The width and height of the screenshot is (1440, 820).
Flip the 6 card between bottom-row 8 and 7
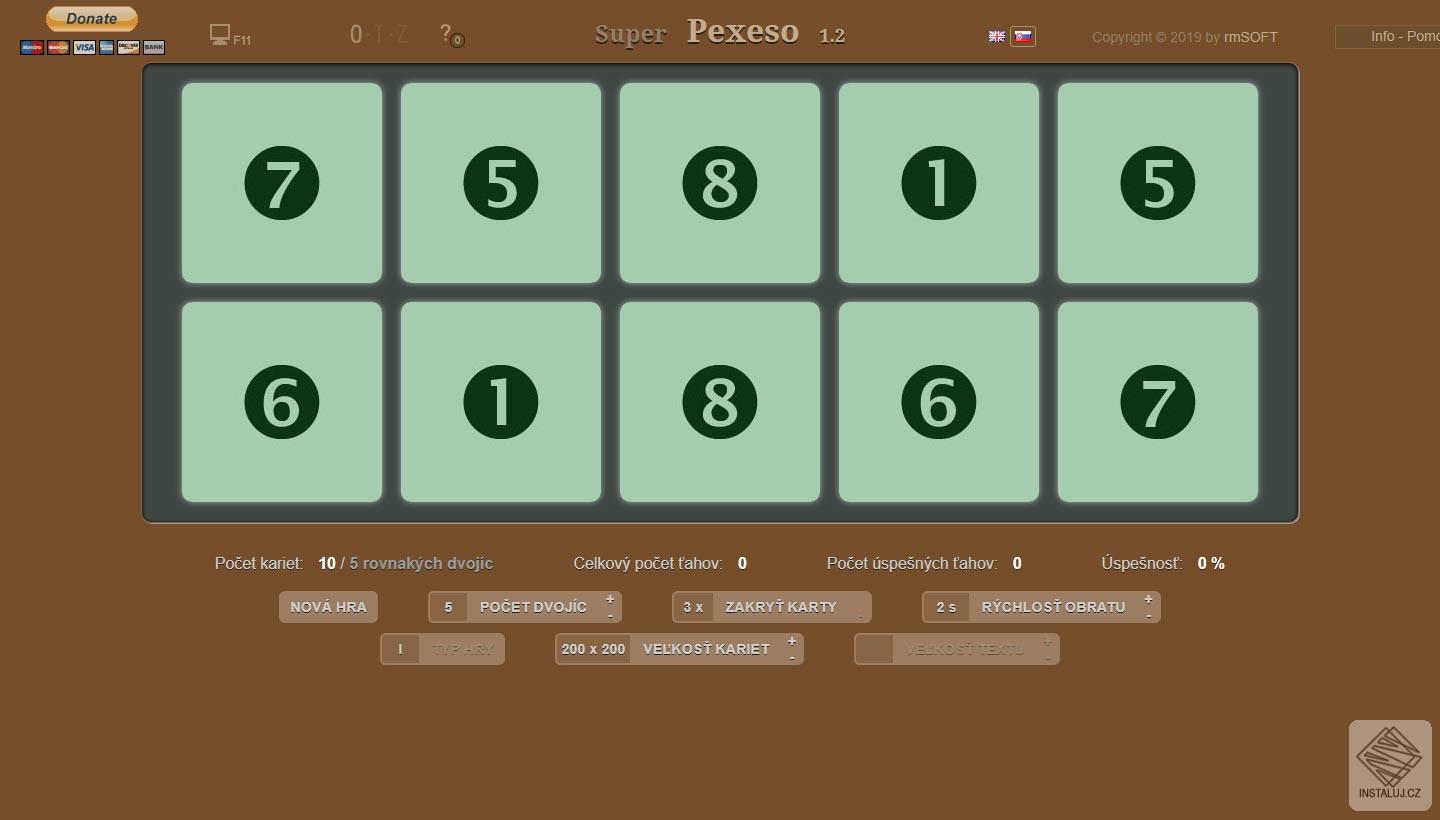tap(939, 402)
